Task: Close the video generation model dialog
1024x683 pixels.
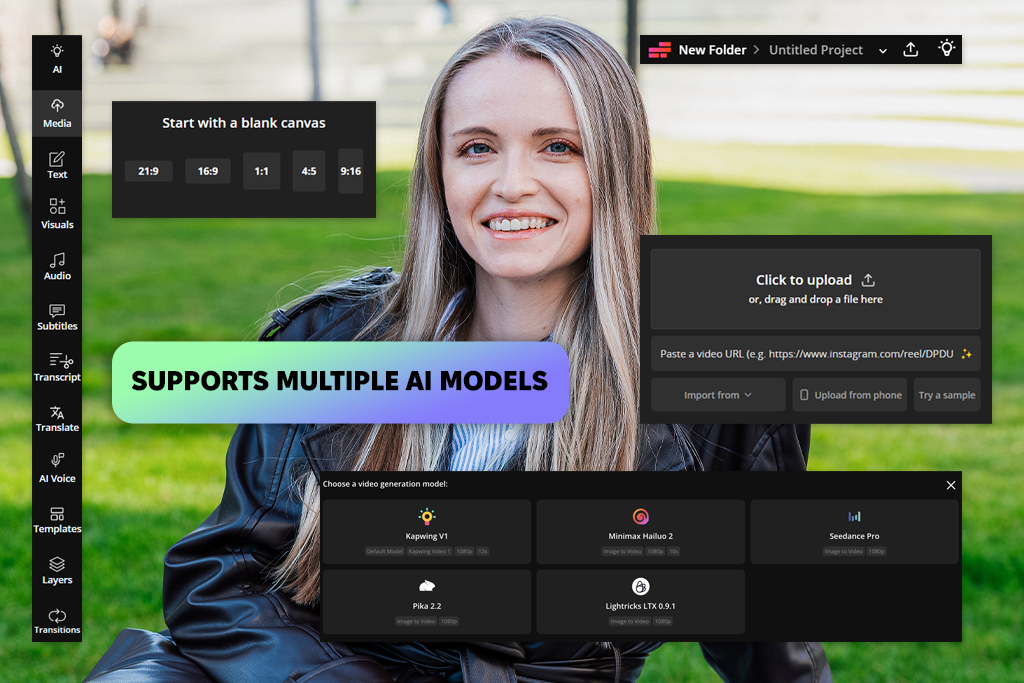Action: pos(951,485)
